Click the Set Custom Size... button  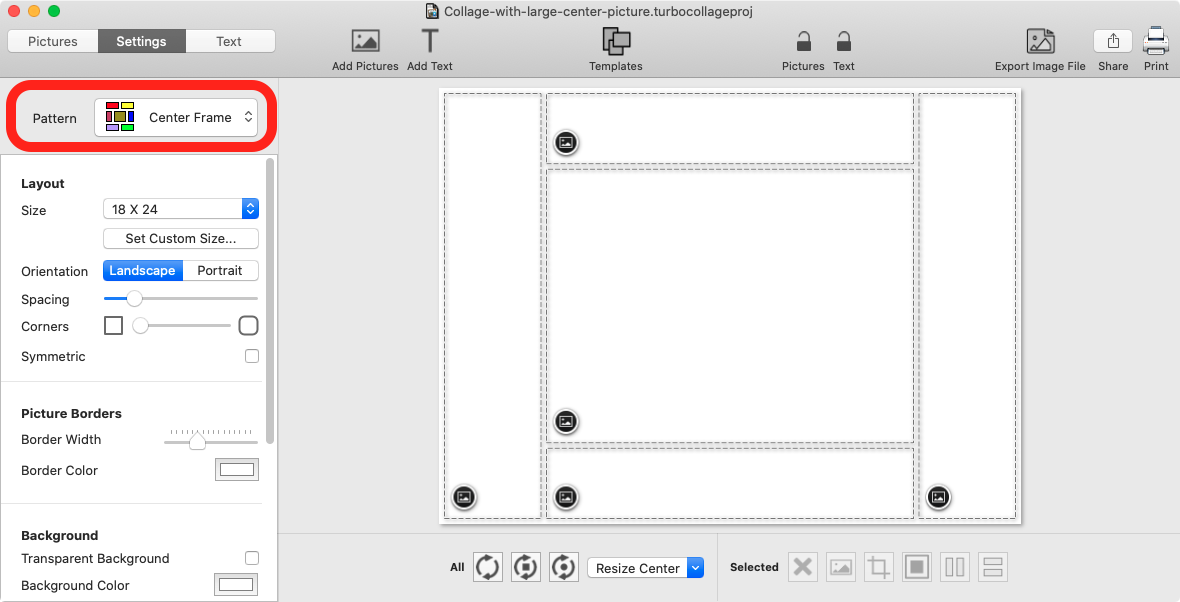[181, 239]
